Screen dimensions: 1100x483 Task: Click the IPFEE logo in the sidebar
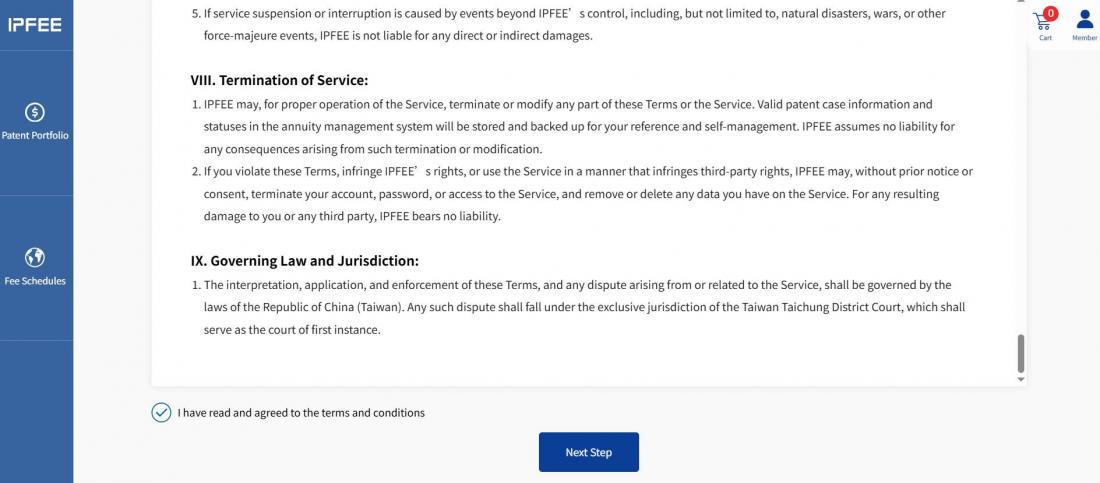[x=35, y=25]
